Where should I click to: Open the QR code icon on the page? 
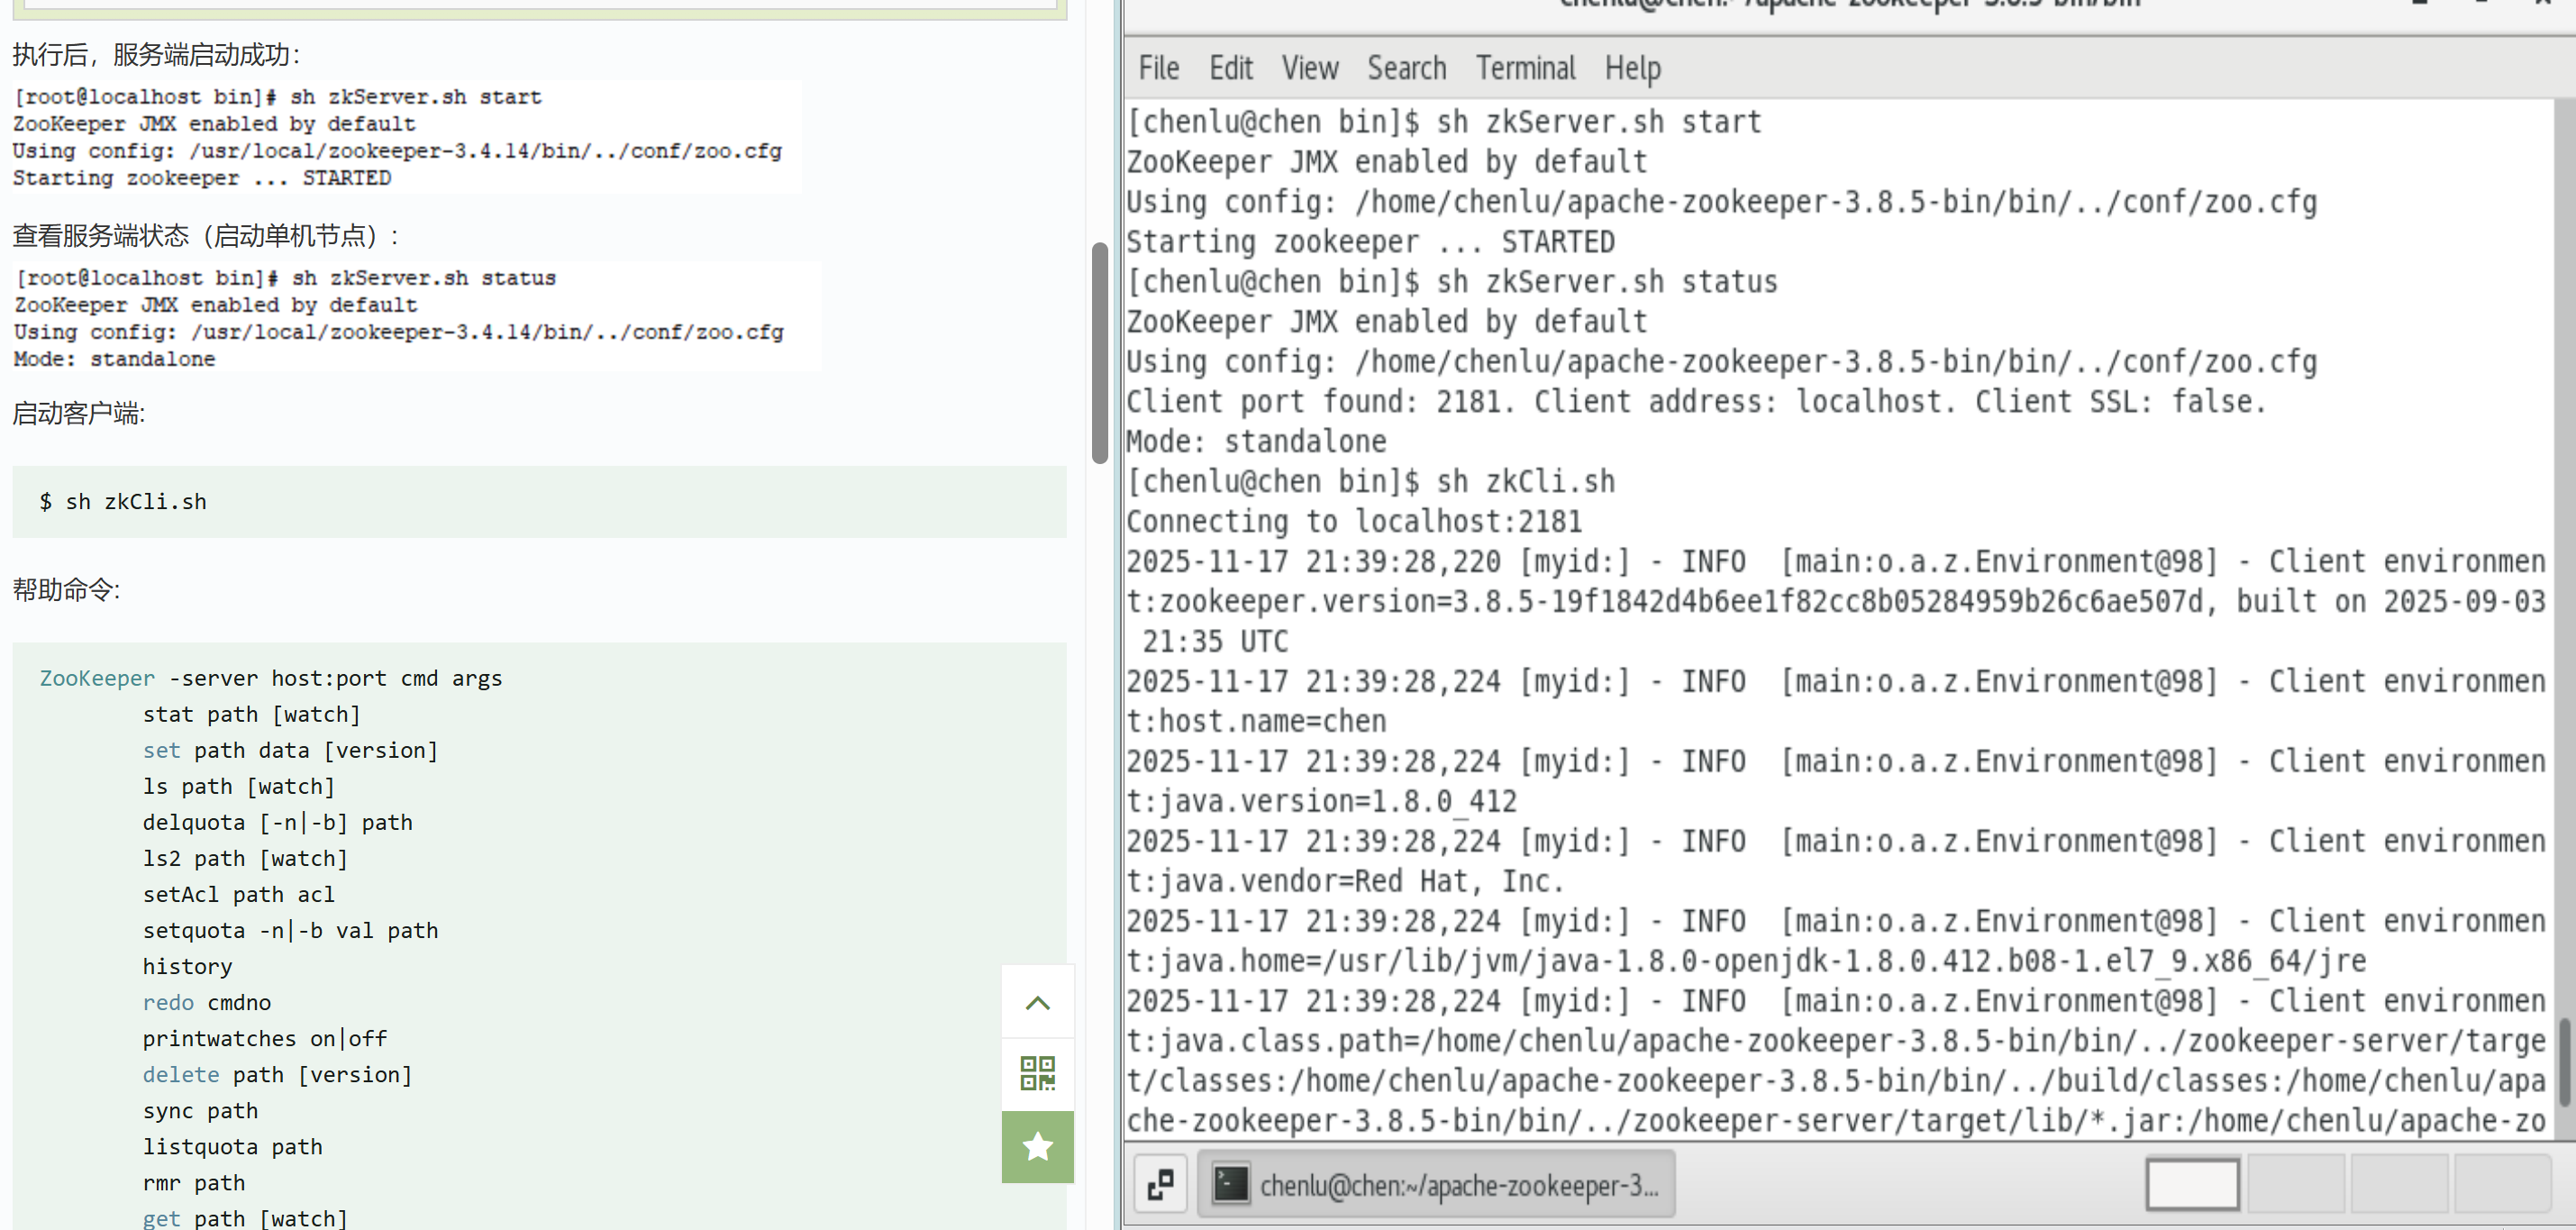(x=1037, y=1073)
